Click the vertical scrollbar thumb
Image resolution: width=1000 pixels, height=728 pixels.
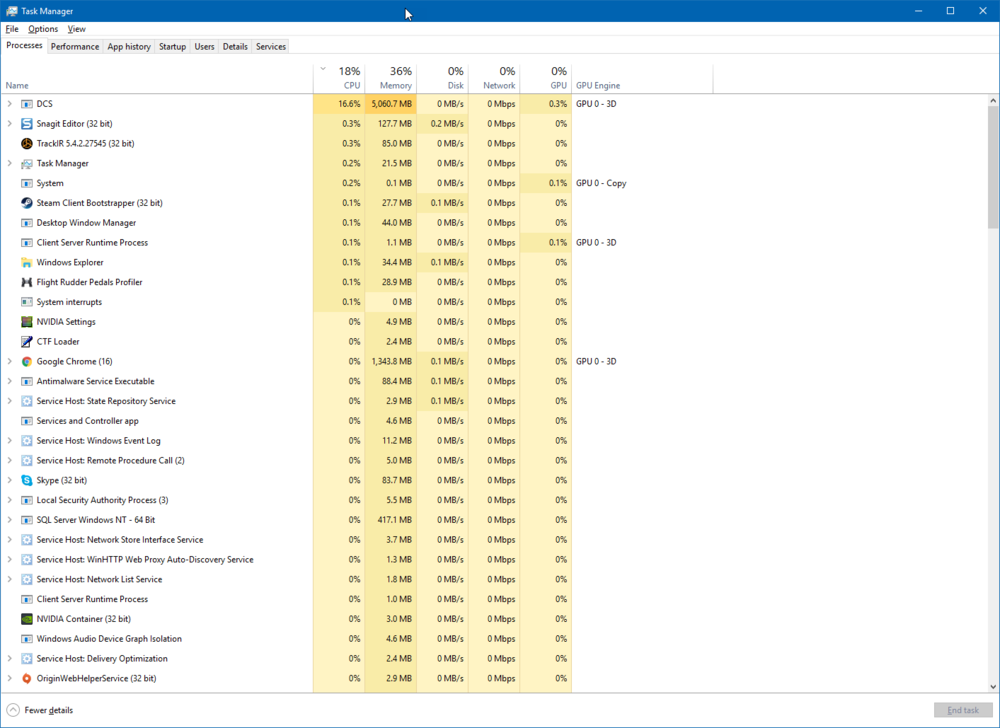993,167
